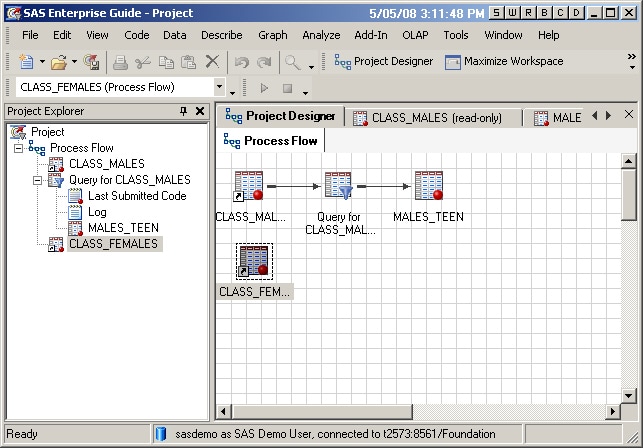Open the Log item in Project Explorer
The width and height of the screenshot is (643, 448).
pyautogui.click(x=97, y=212)
